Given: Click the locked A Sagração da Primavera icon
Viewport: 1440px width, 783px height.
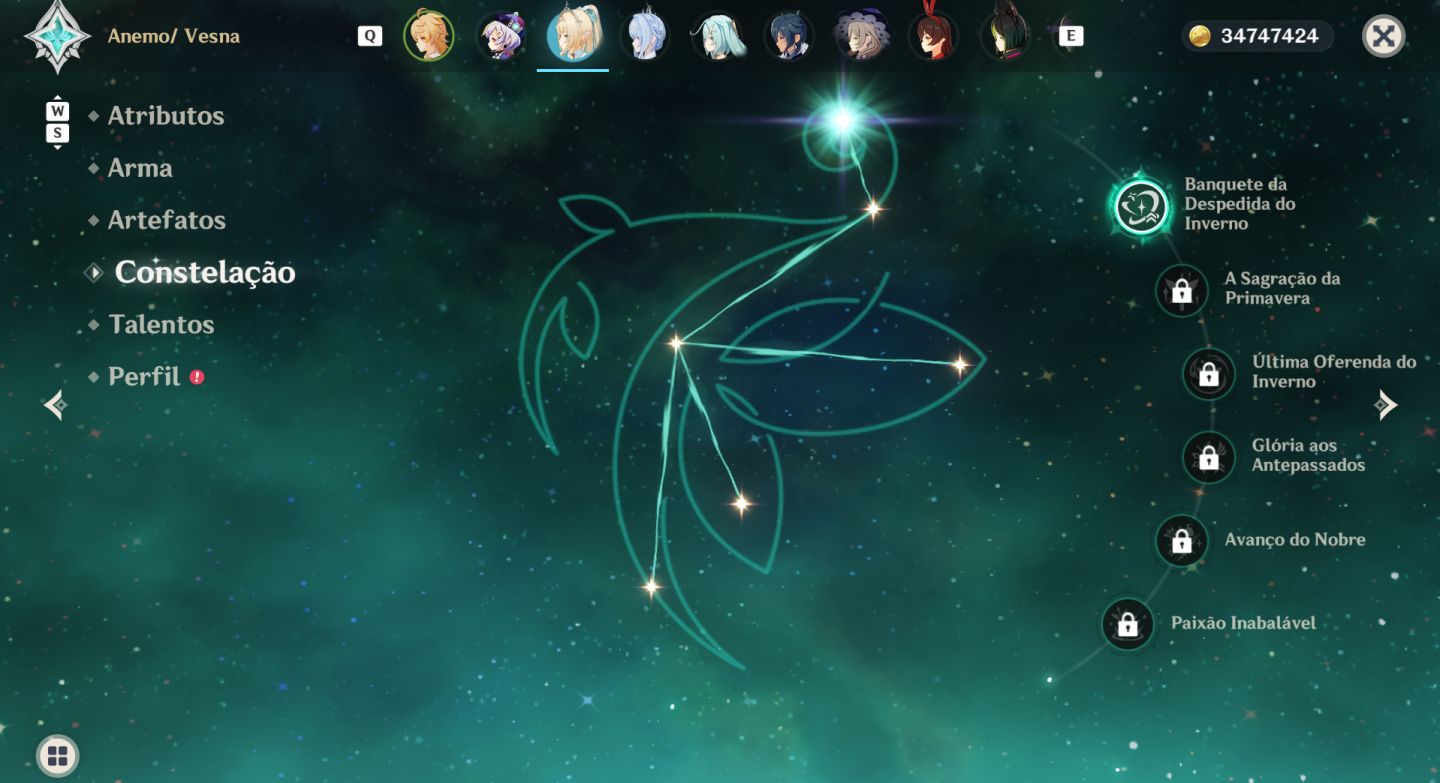Looking at the screenshot, I should [1181, 290].
